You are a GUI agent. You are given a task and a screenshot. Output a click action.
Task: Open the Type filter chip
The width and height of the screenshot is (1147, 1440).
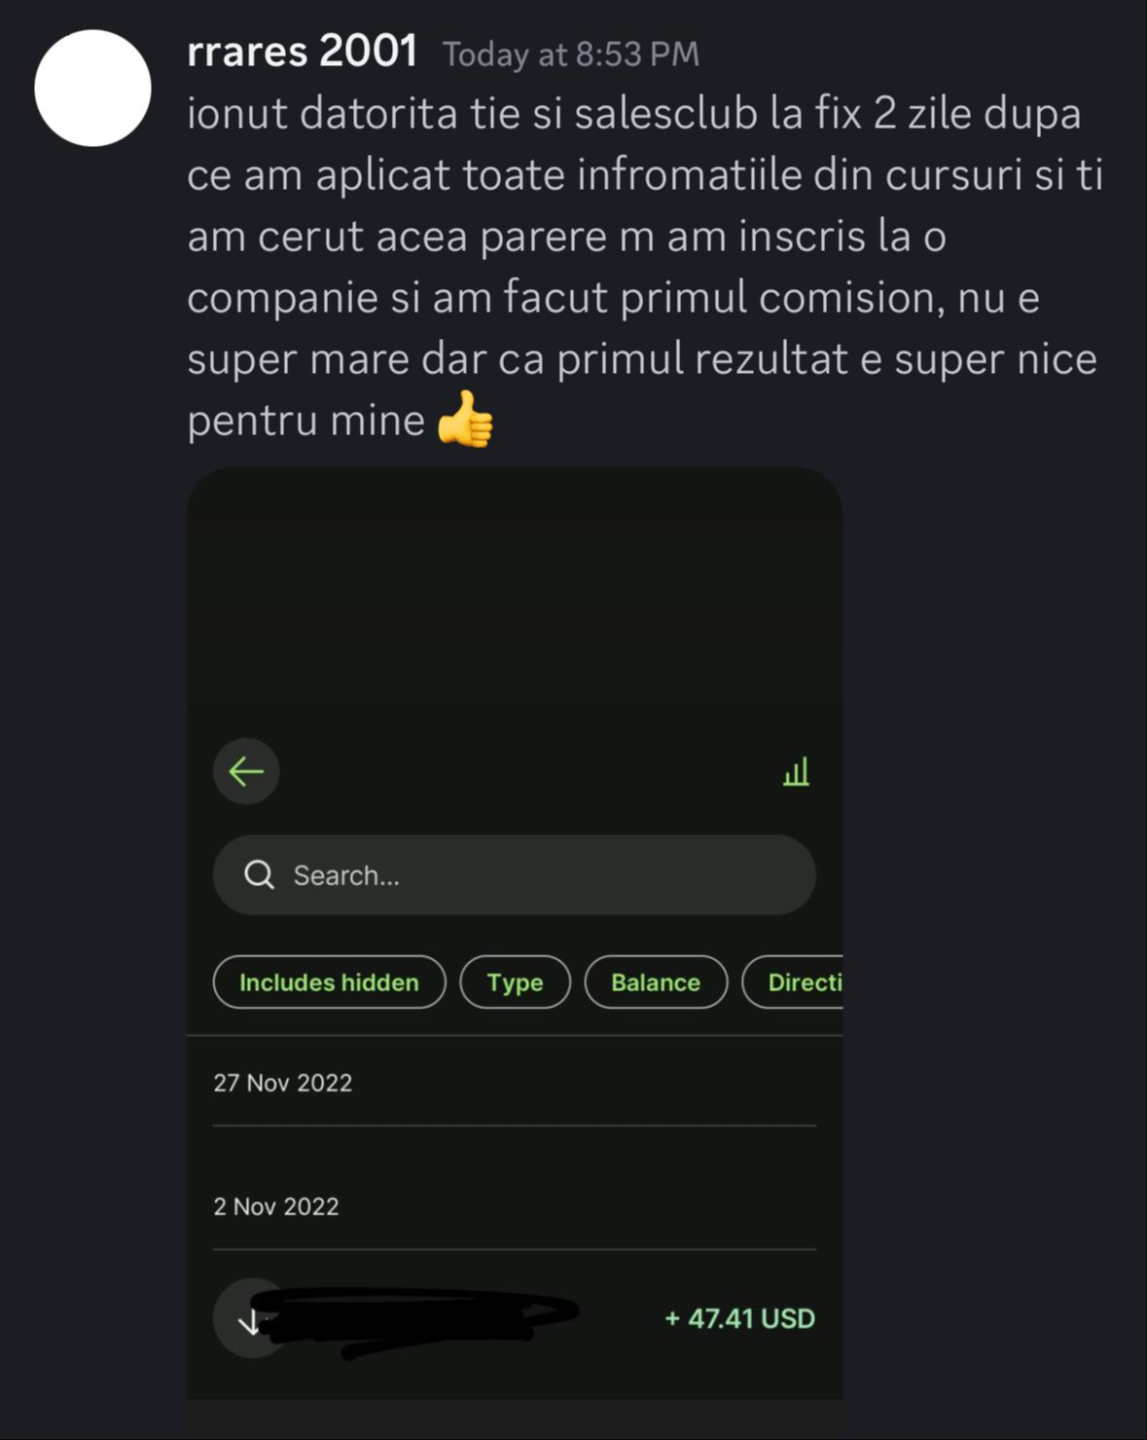pos(515,982)
